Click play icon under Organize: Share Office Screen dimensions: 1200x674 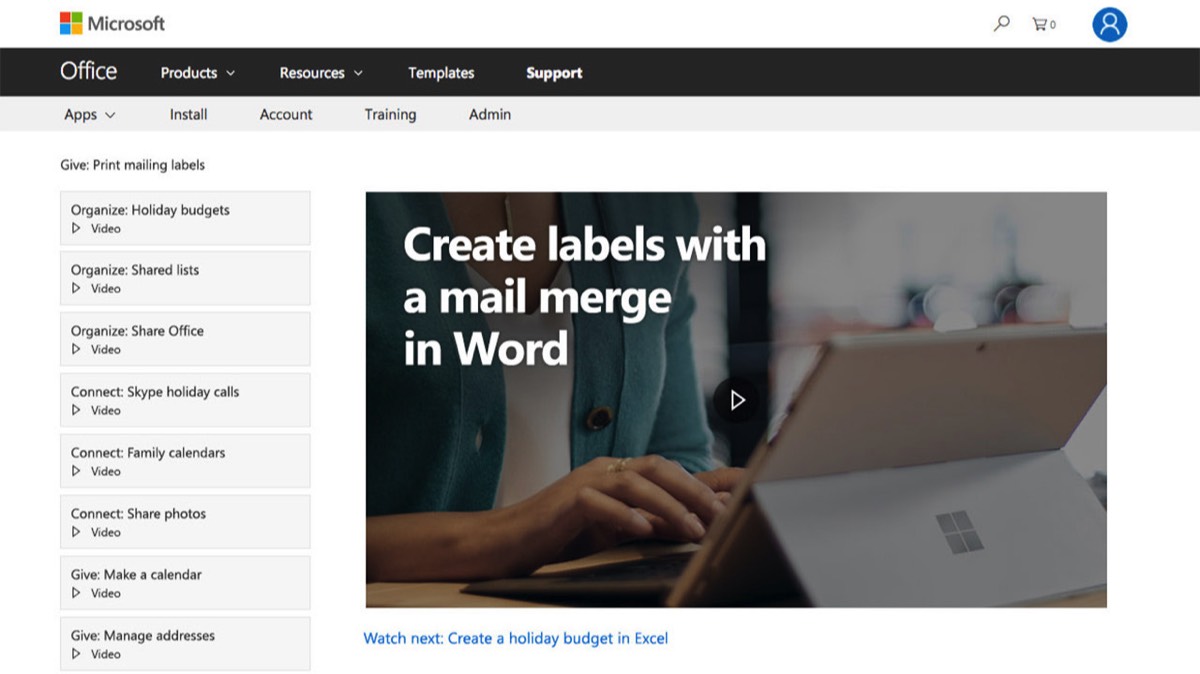(76, 350)
